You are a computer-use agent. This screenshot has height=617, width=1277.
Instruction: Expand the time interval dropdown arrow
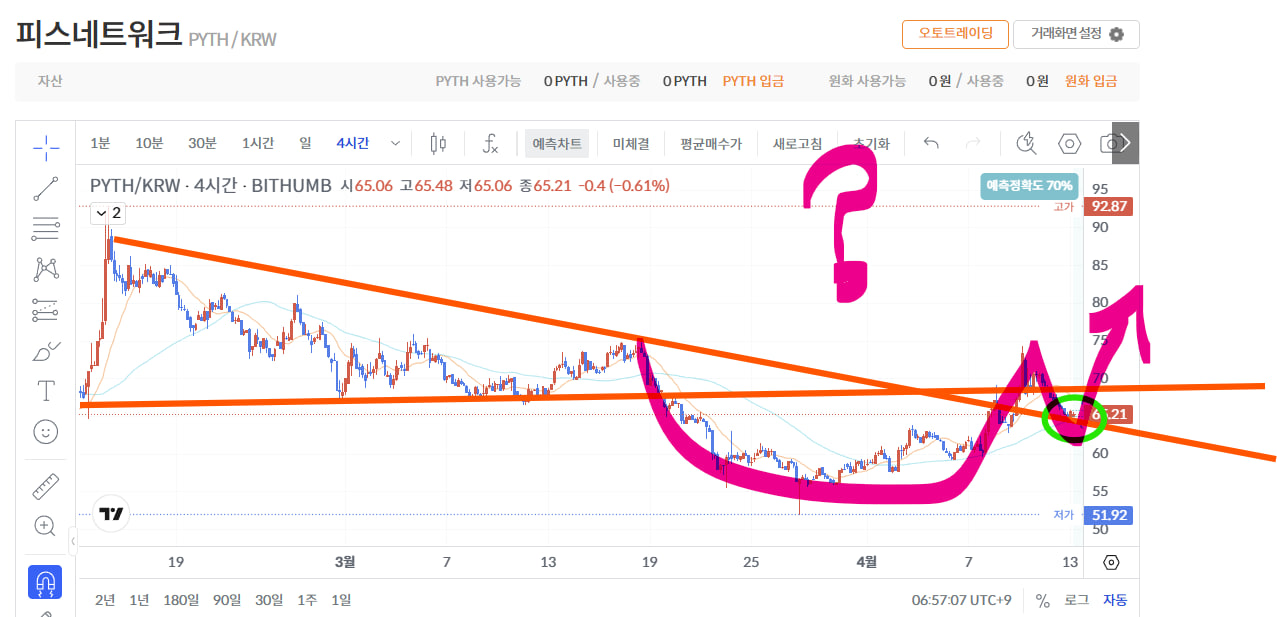[395, 144]
